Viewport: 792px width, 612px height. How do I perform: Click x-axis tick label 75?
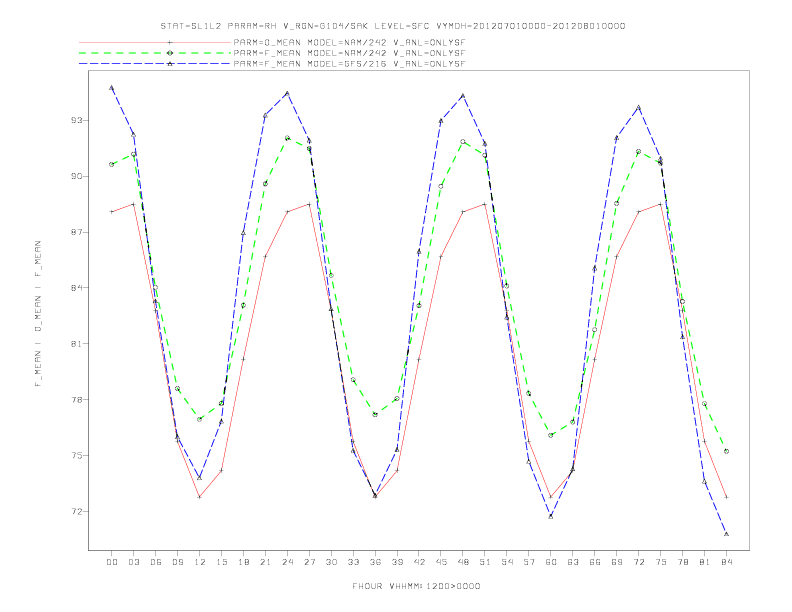pyautogui.click(x=661, y=562)
